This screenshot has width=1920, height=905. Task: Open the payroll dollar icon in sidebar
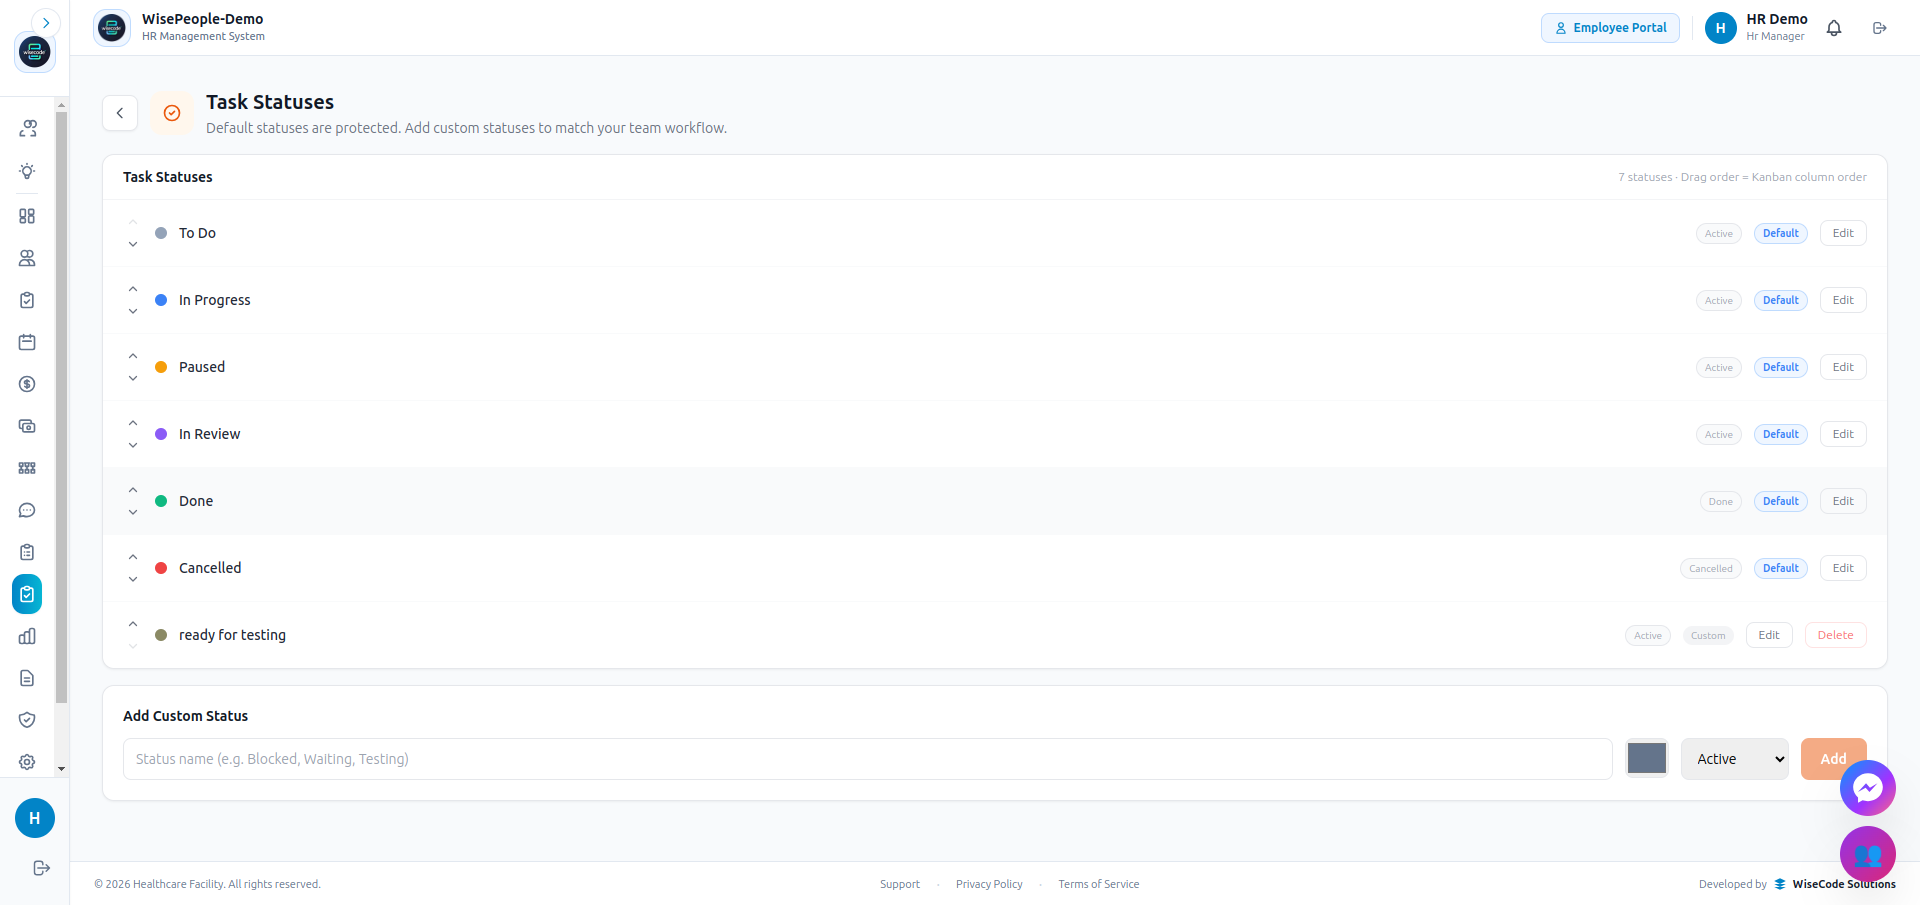point(27,384)
